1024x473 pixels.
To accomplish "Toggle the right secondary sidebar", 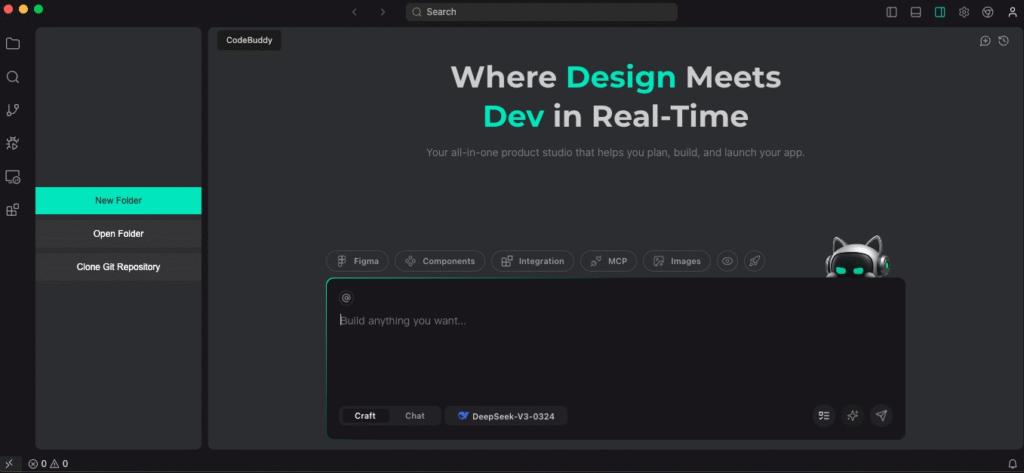I will pos(940,12).
